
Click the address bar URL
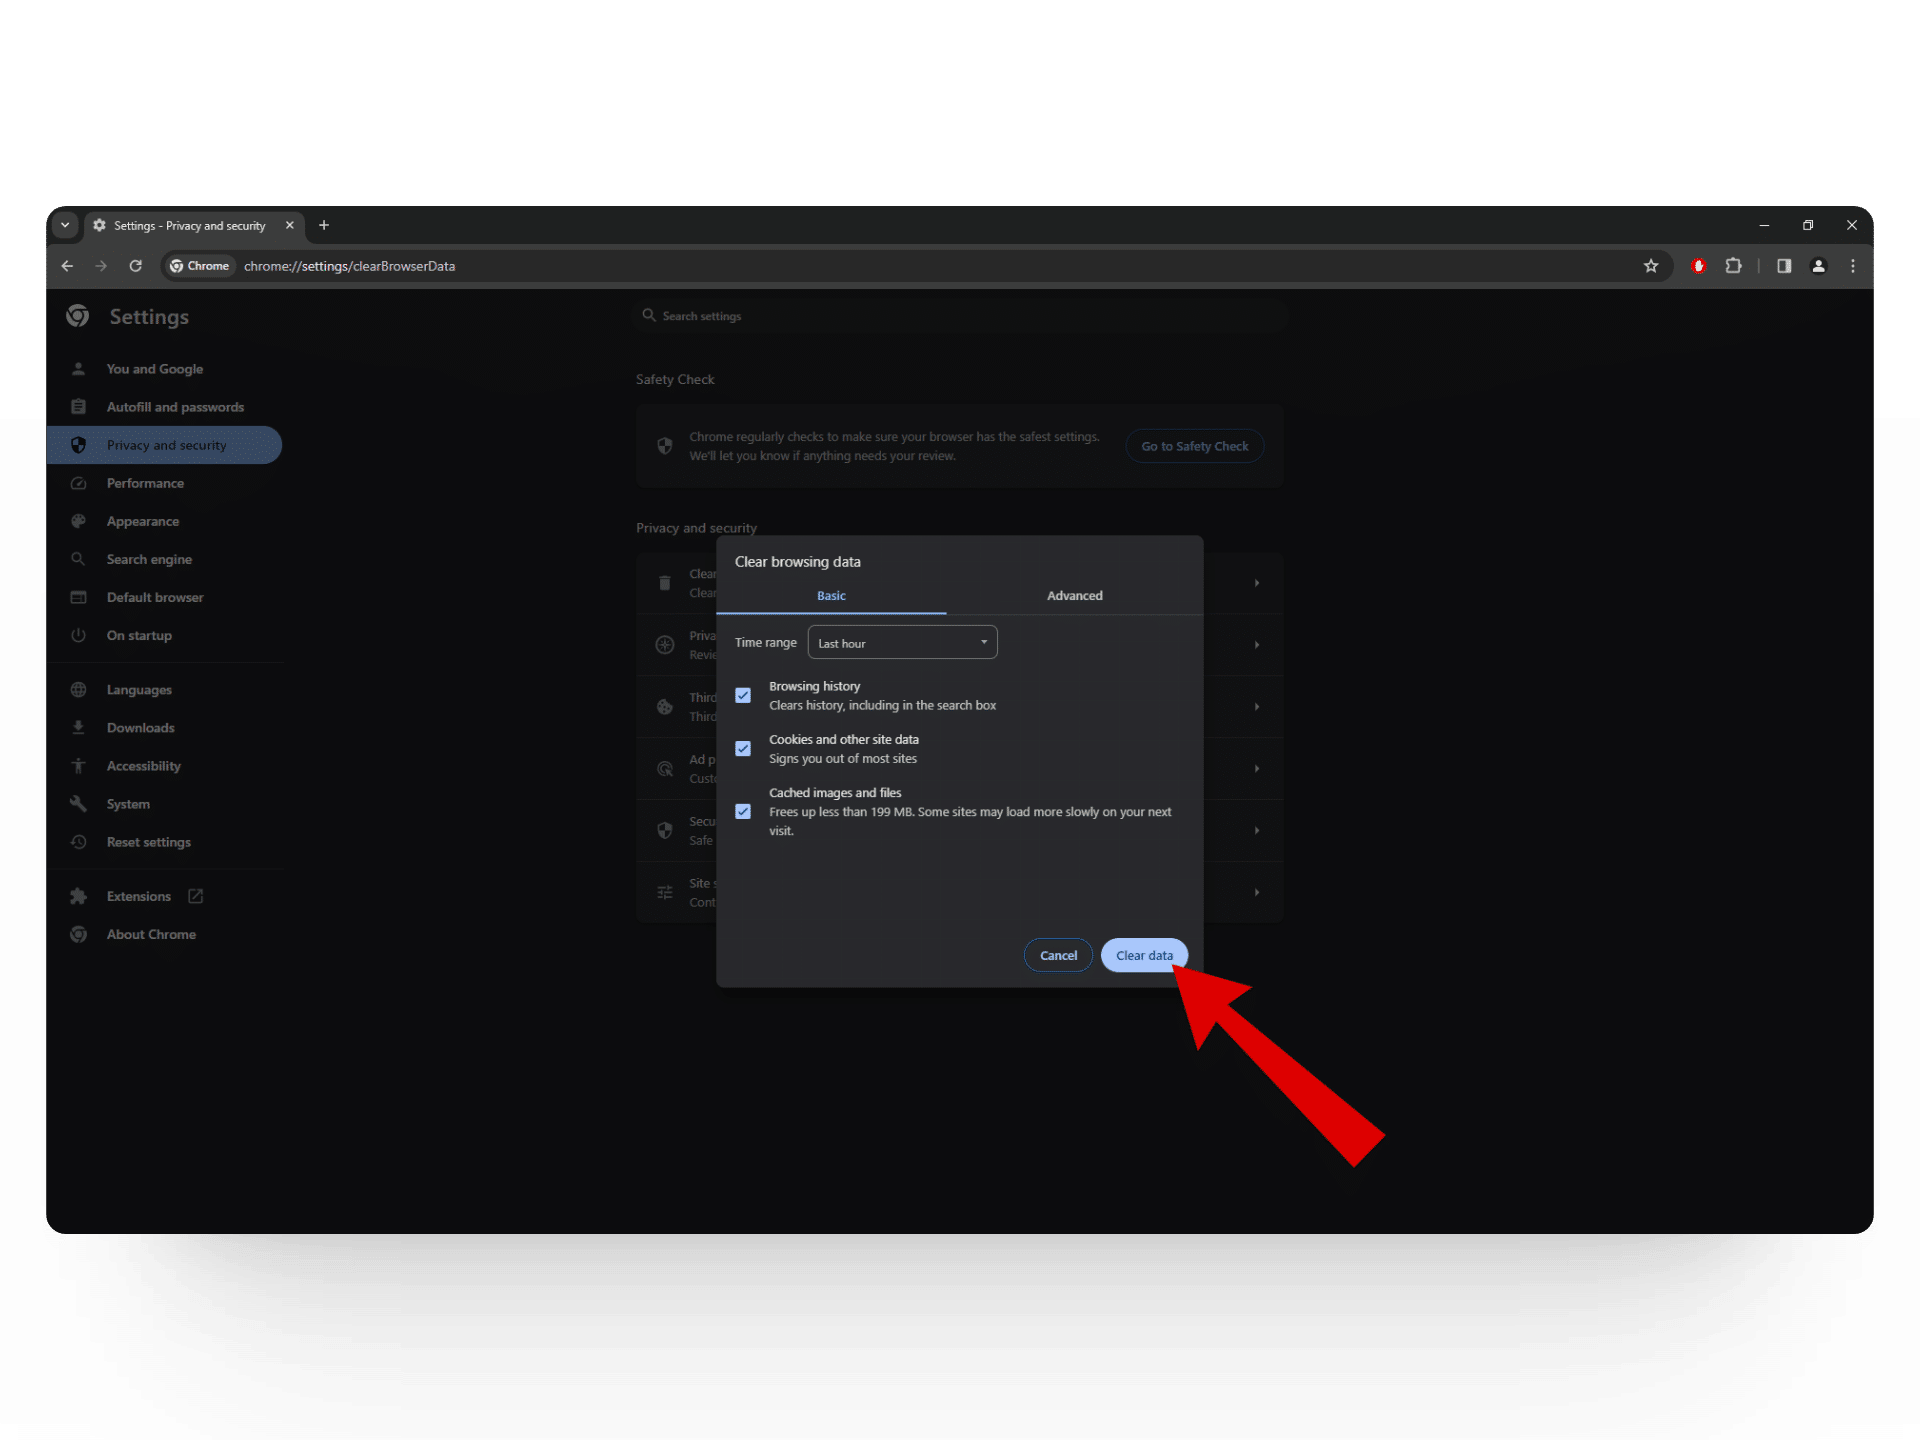click(349, 266)
